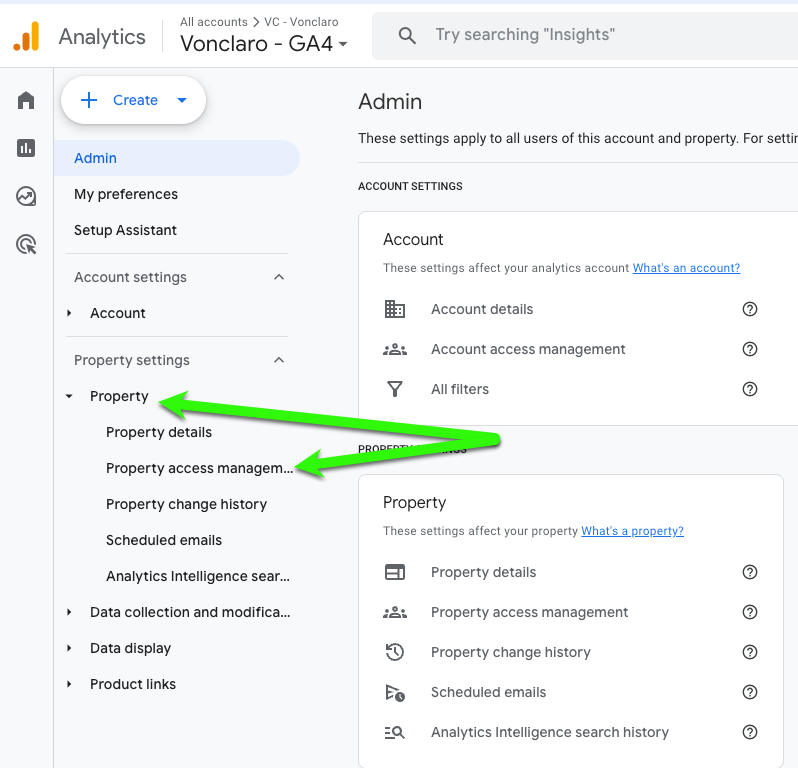Open the Create dropdown arrow

182,100
